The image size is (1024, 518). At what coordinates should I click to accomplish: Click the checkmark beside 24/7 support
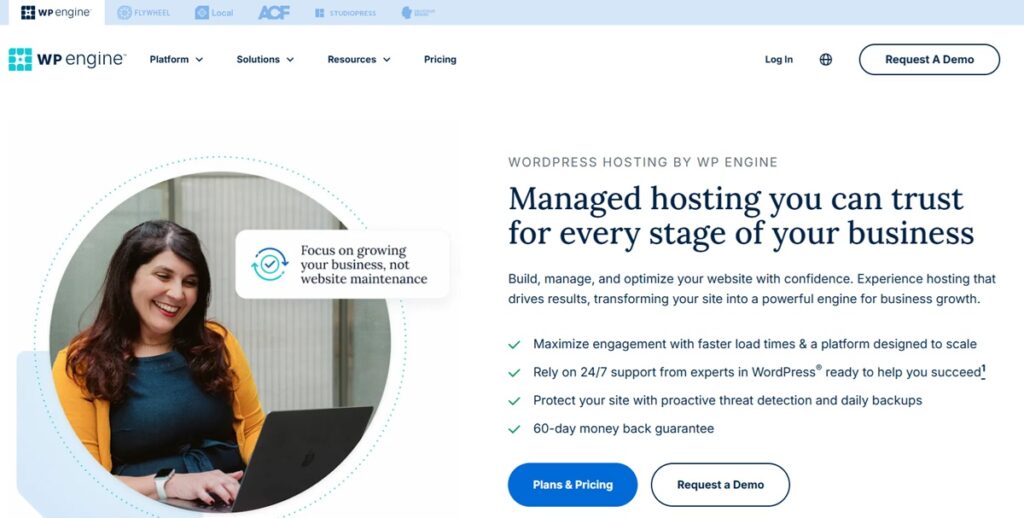click(x=515, y=373)
